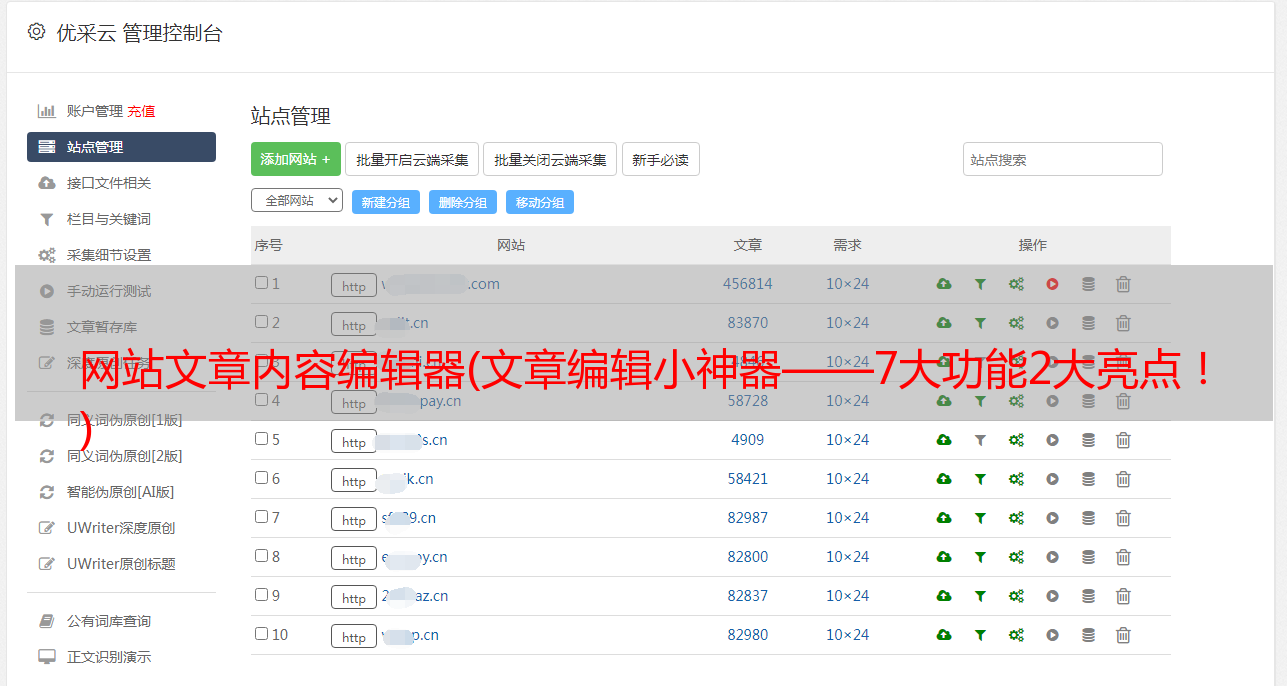Tick the checkbox for row 6
This screenshot has height=686, width=1287.
261,478
